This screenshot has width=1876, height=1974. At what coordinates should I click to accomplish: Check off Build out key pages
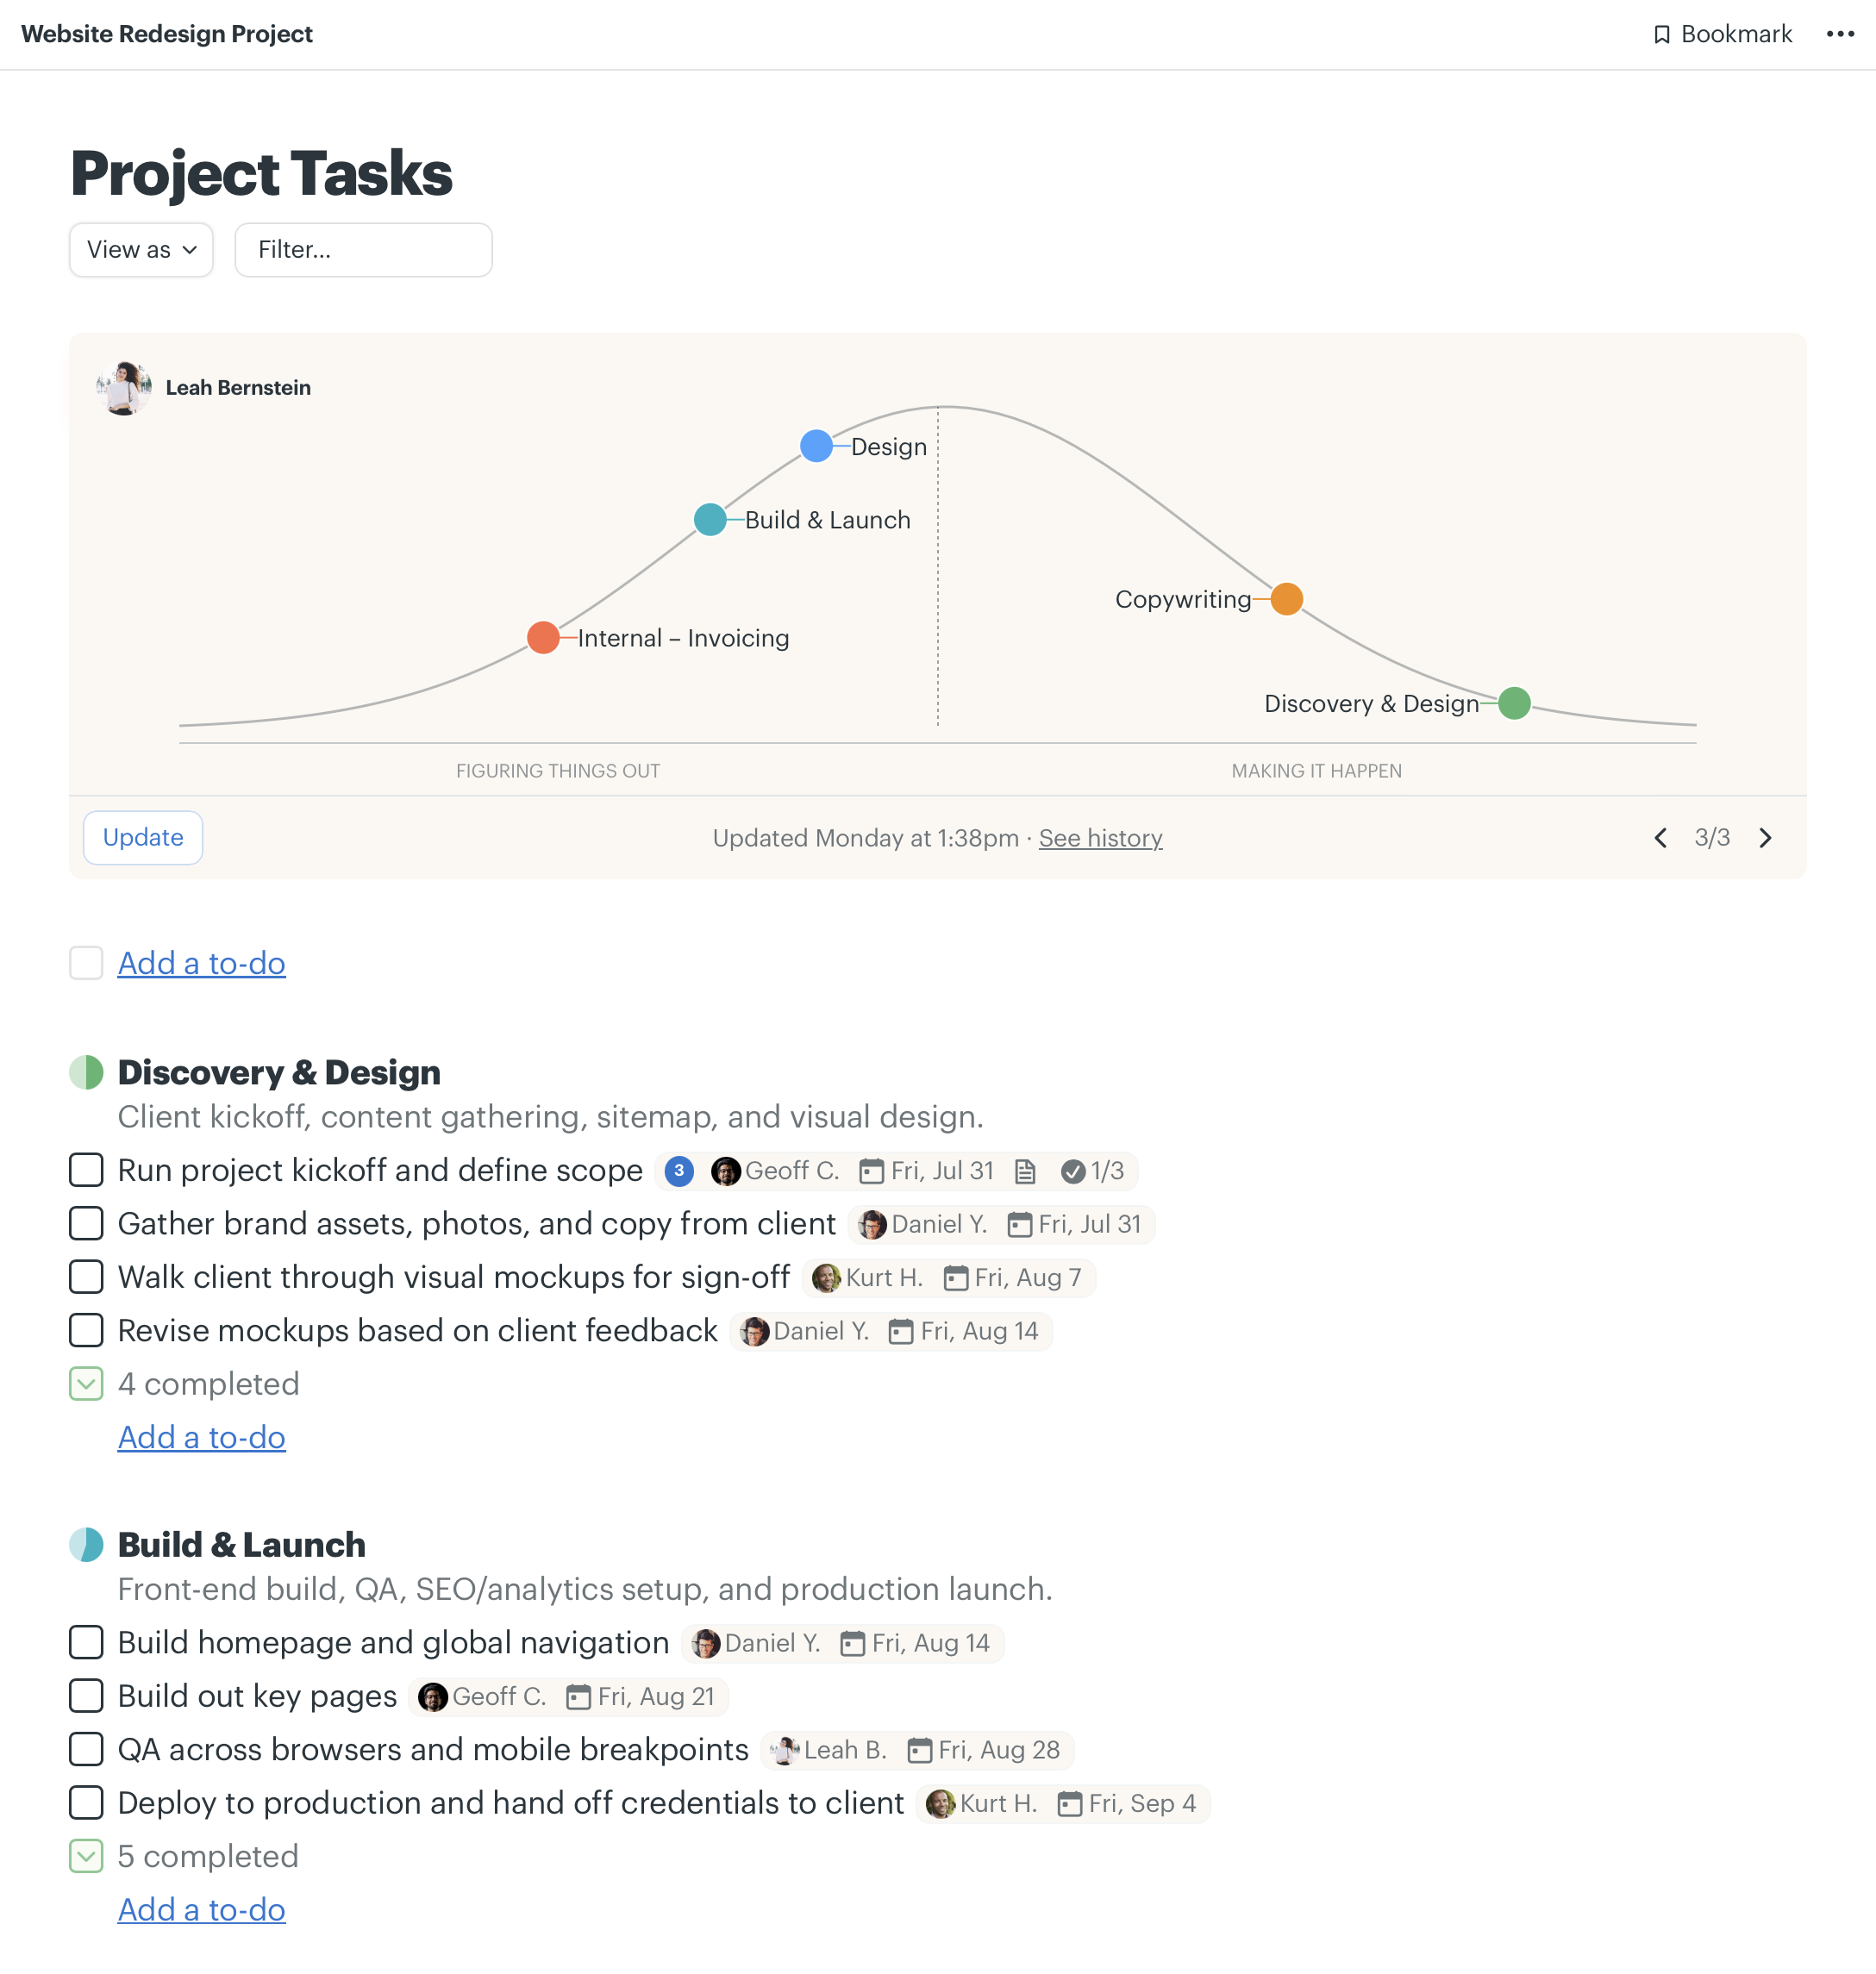tap(87, 1696)
